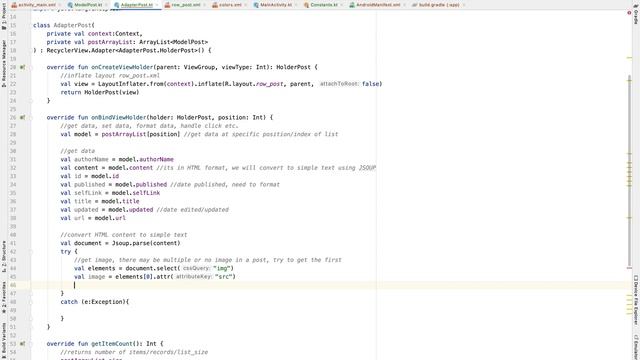The width and height of the screenshot is (640, 360).
Task: Open the Build Variants tool window
Action: (4, 340)
